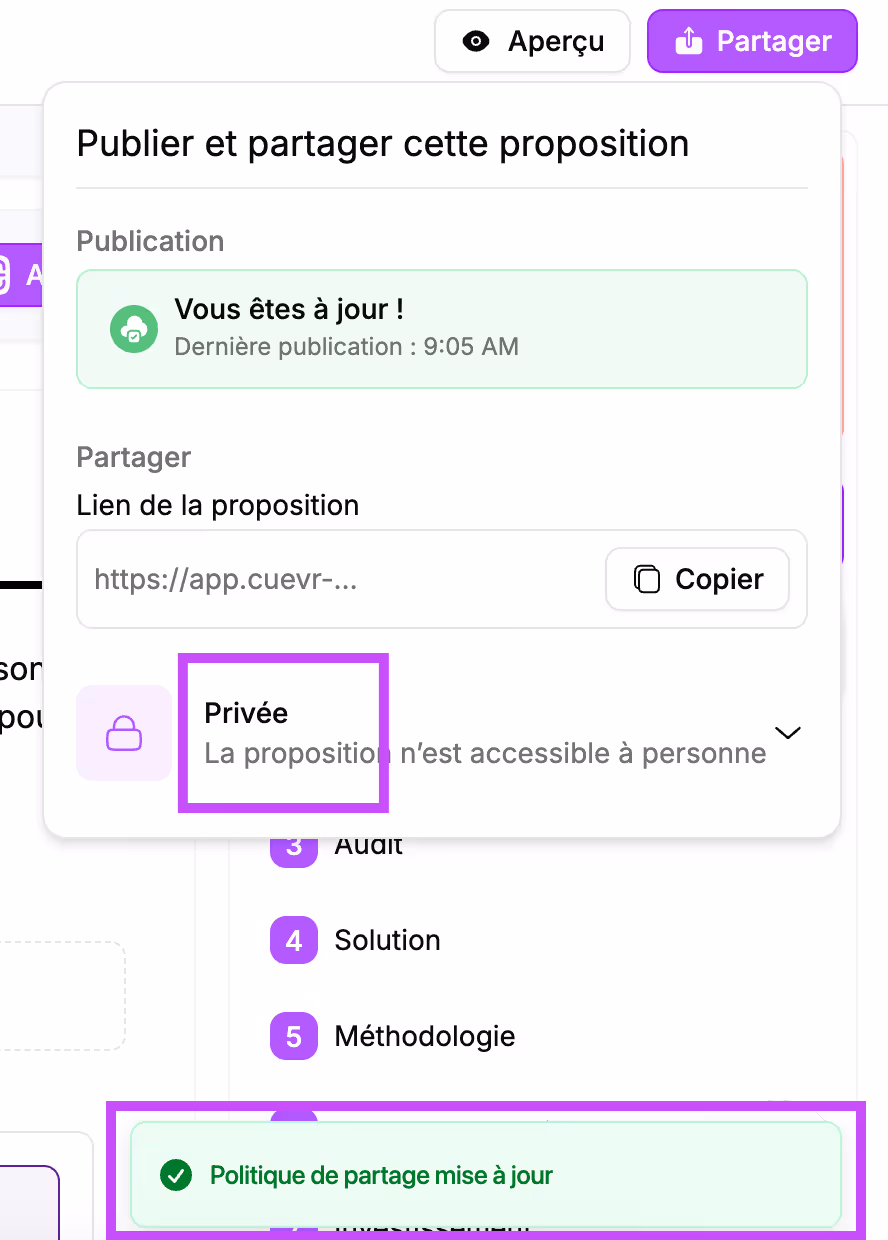Select the Méthodologie section in the outline

[x=424, y=1036]
